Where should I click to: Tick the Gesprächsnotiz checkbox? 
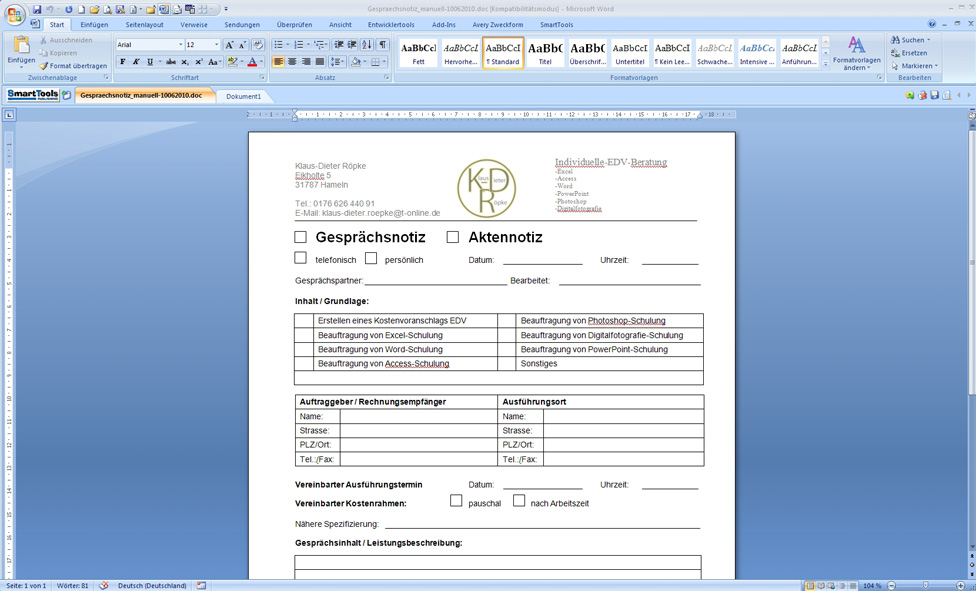pos(300,237)
